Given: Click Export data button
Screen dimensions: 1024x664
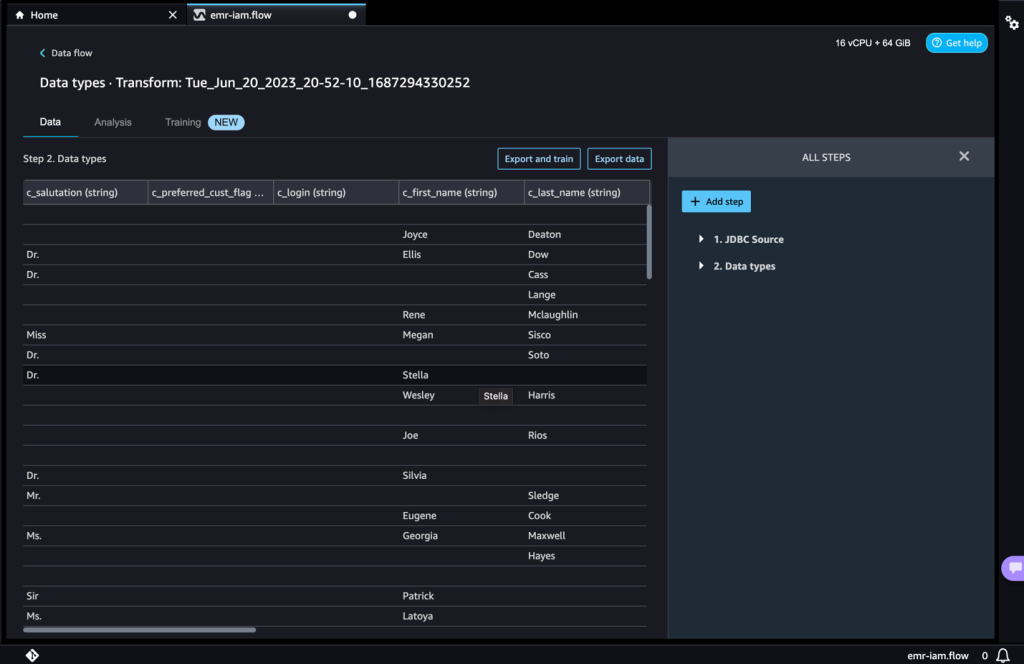Looking at the screenshot, I should [x=619, y=159].
